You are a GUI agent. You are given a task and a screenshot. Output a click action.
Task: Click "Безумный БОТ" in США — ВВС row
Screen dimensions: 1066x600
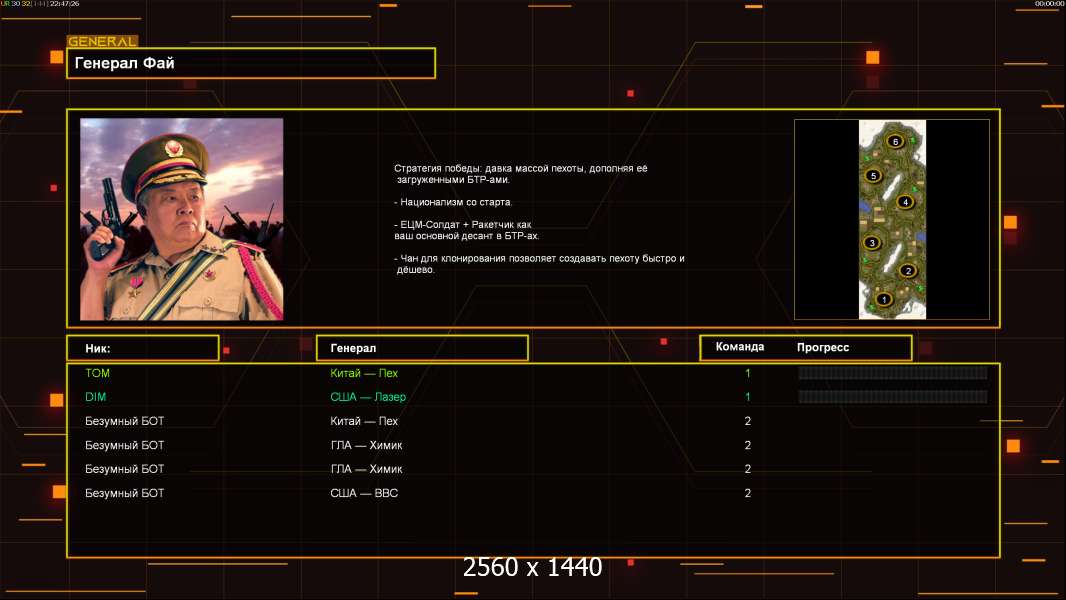pyautogui.click(x=124, y=493)
